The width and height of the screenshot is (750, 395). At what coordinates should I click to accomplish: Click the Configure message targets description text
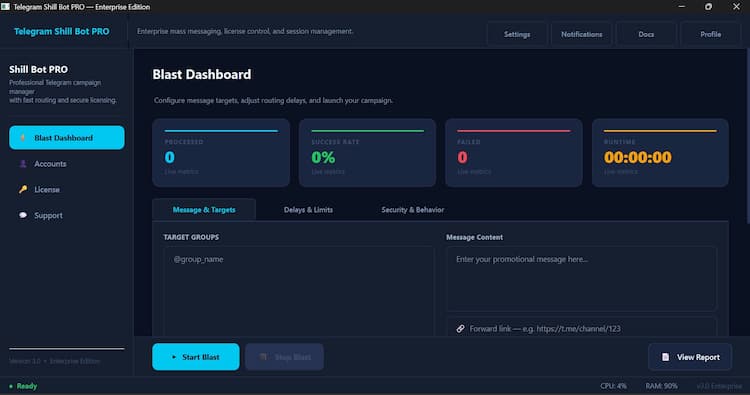[x=273, y=100]
